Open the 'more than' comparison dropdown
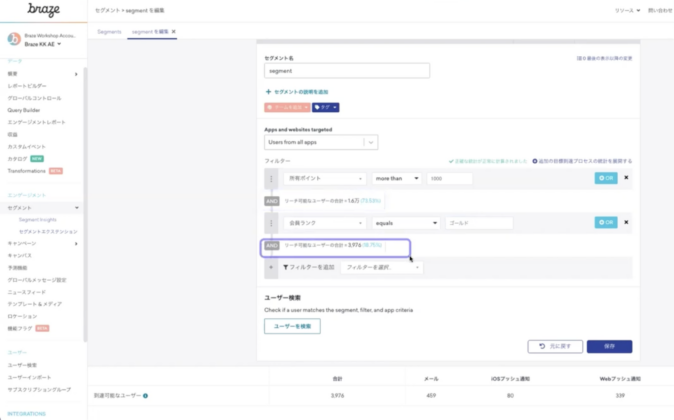This screenshot has width=674, height=420. coord(393,178)
